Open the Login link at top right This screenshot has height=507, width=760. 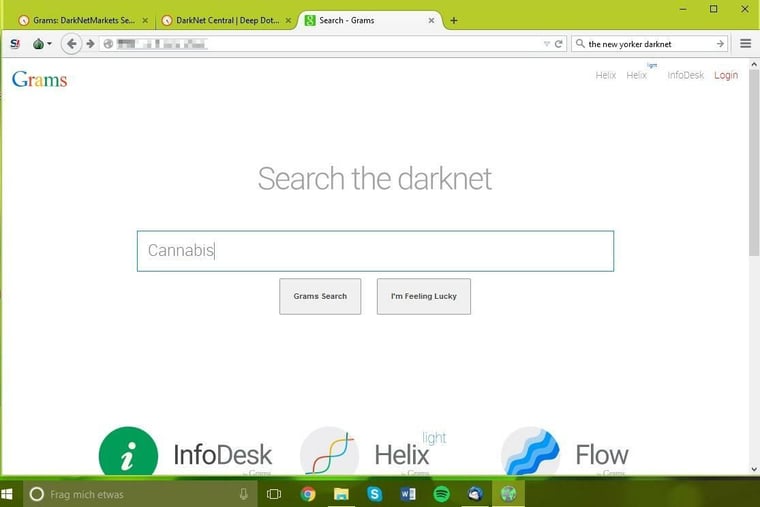pyautogui.click(x=726, y=75)
